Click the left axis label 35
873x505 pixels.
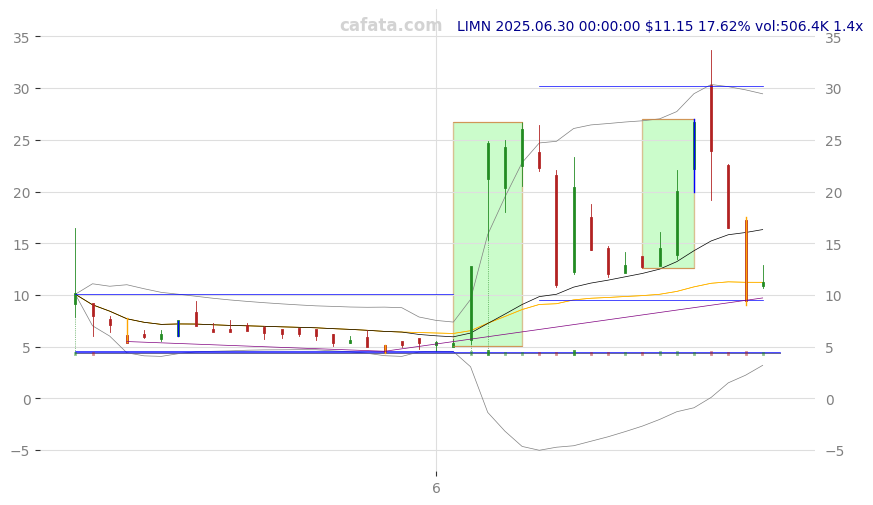tap(21, 38)
